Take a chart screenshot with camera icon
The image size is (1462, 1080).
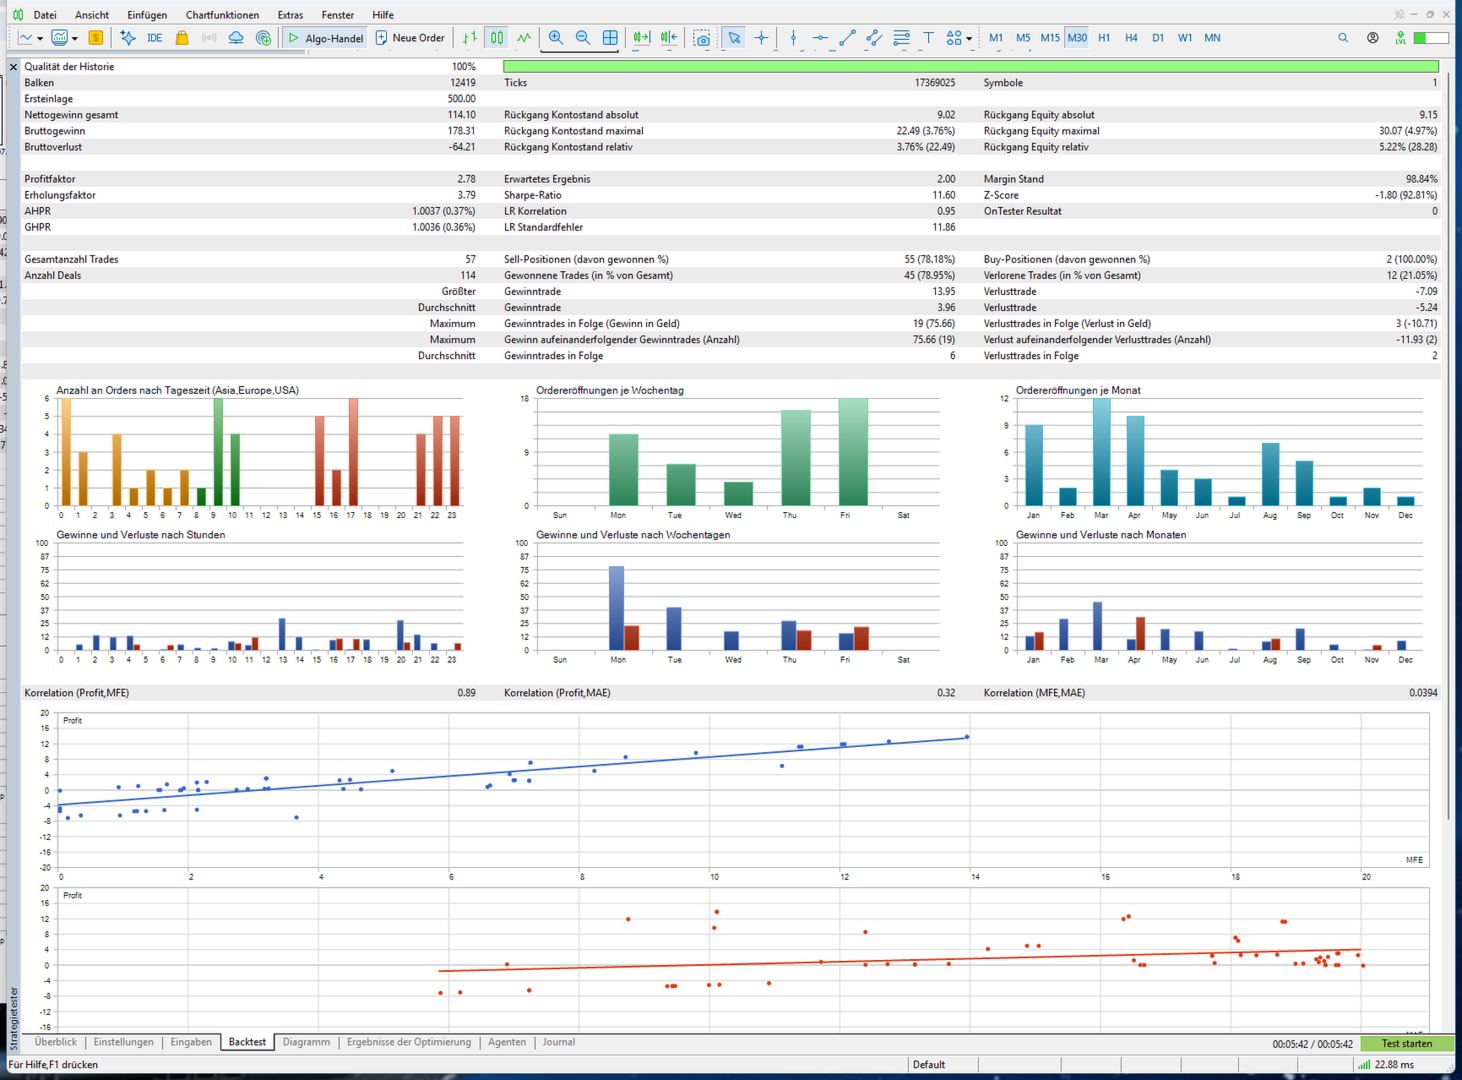click(702, 38)
